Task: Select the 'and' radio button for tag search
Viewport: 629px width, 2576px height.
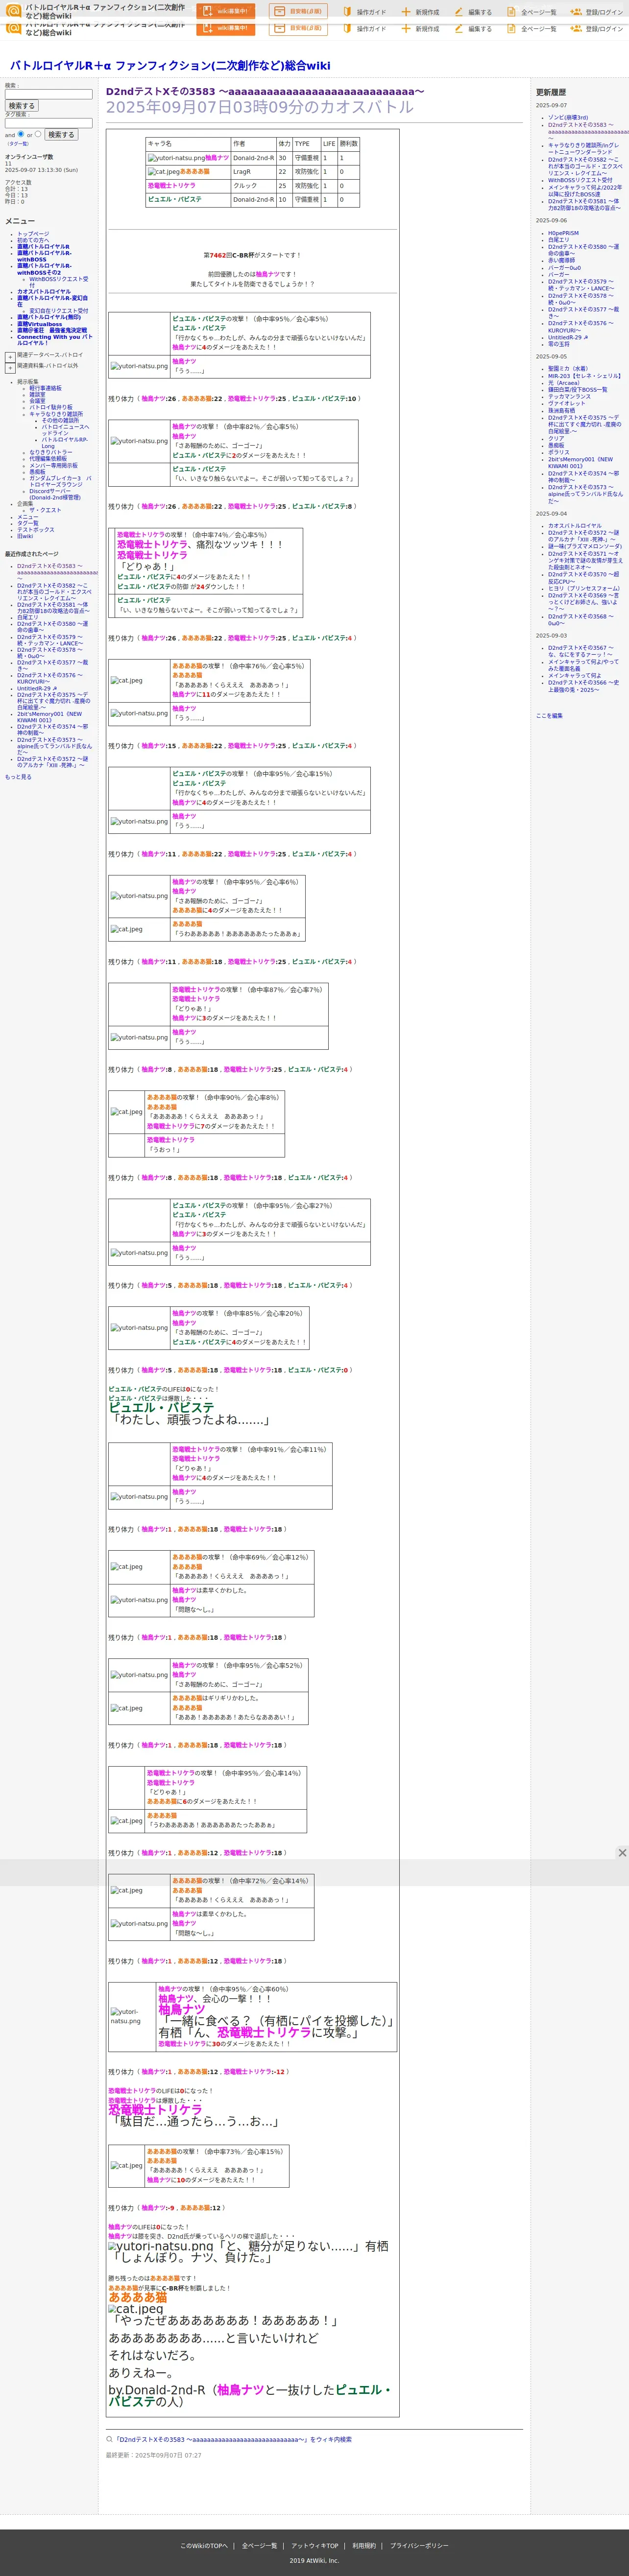Action: [x=21, y=134]
